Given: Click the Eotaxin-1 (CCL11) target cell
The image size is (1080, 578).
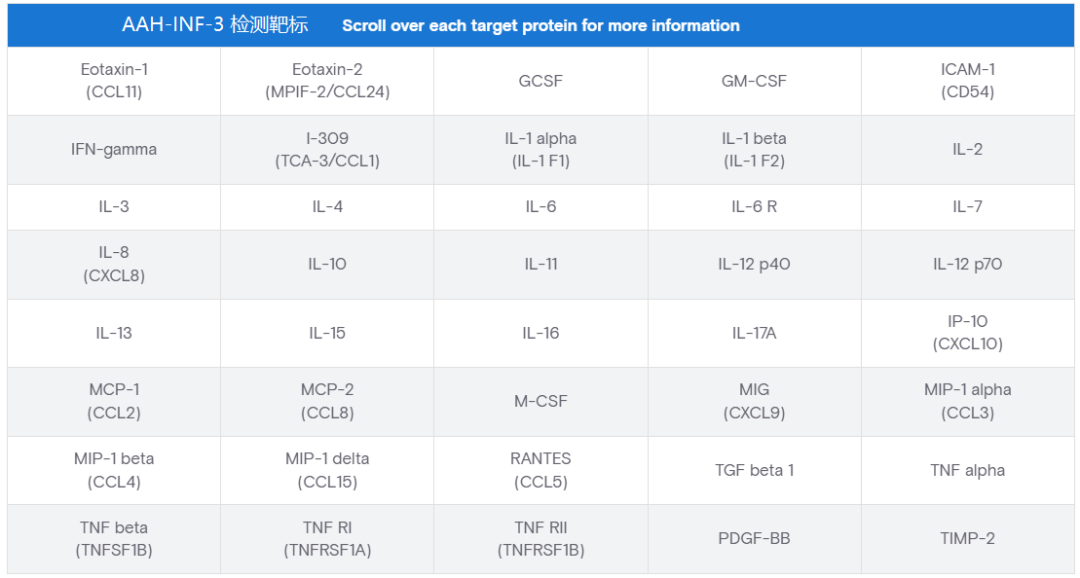Looking at the screenshot, I should [114, 81].
